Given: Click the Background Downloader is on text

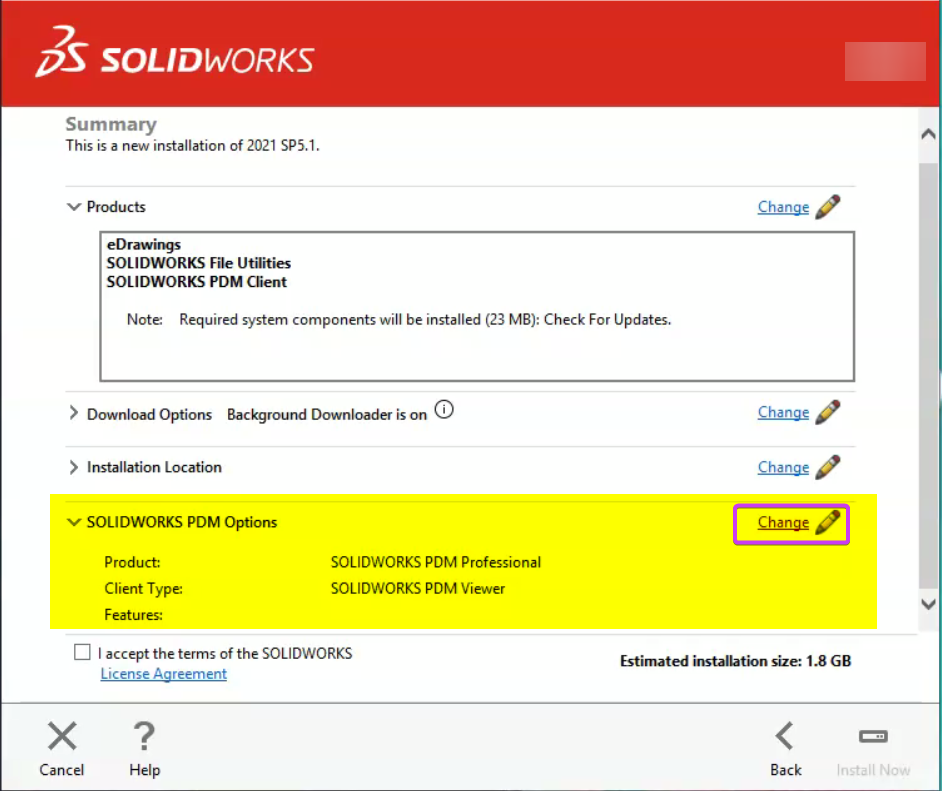Looking at the screenshot, I should point(327,414).
